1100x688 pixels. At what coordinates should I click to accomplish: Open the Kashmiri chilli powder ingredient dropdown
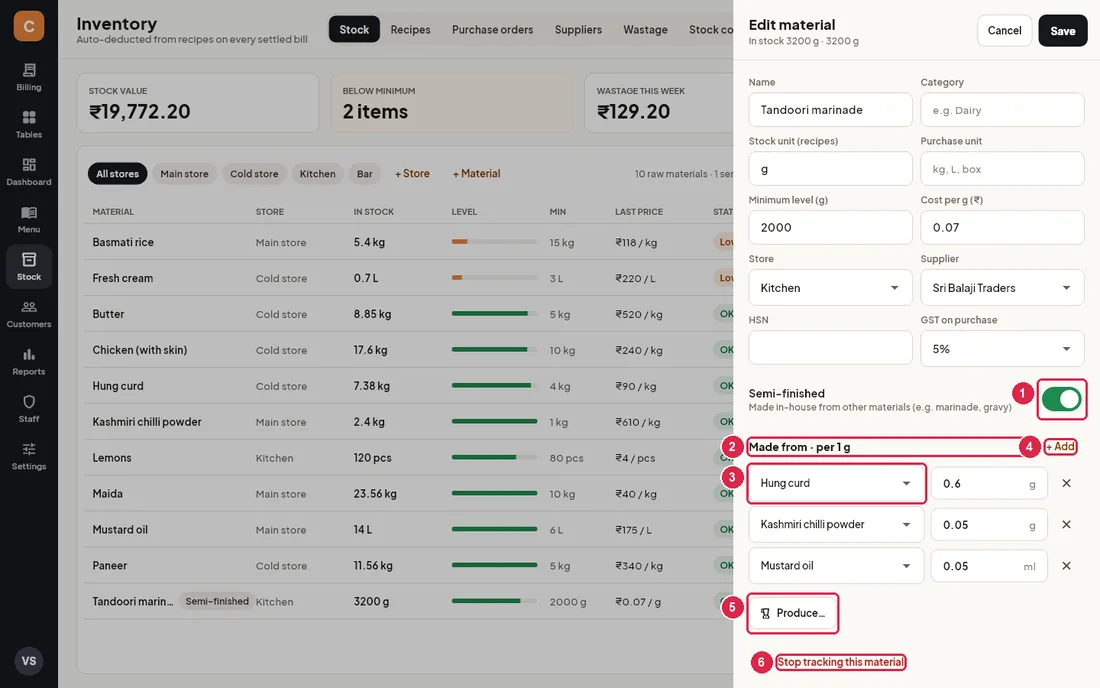(x=836, y=525)
